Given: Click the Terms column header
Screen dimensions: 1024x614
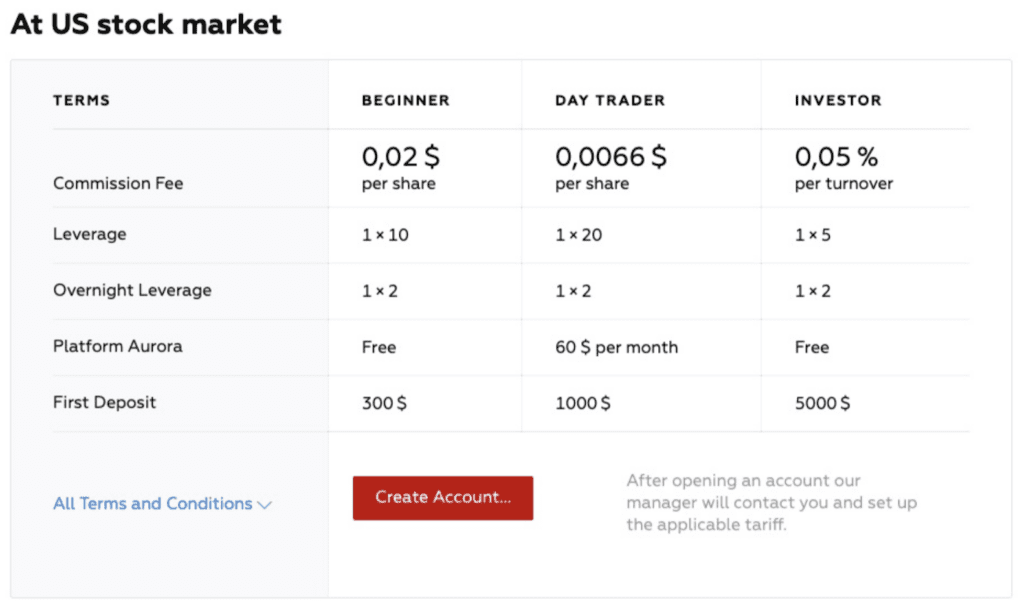Looking at the screenshot, I should tap(81, 100).
